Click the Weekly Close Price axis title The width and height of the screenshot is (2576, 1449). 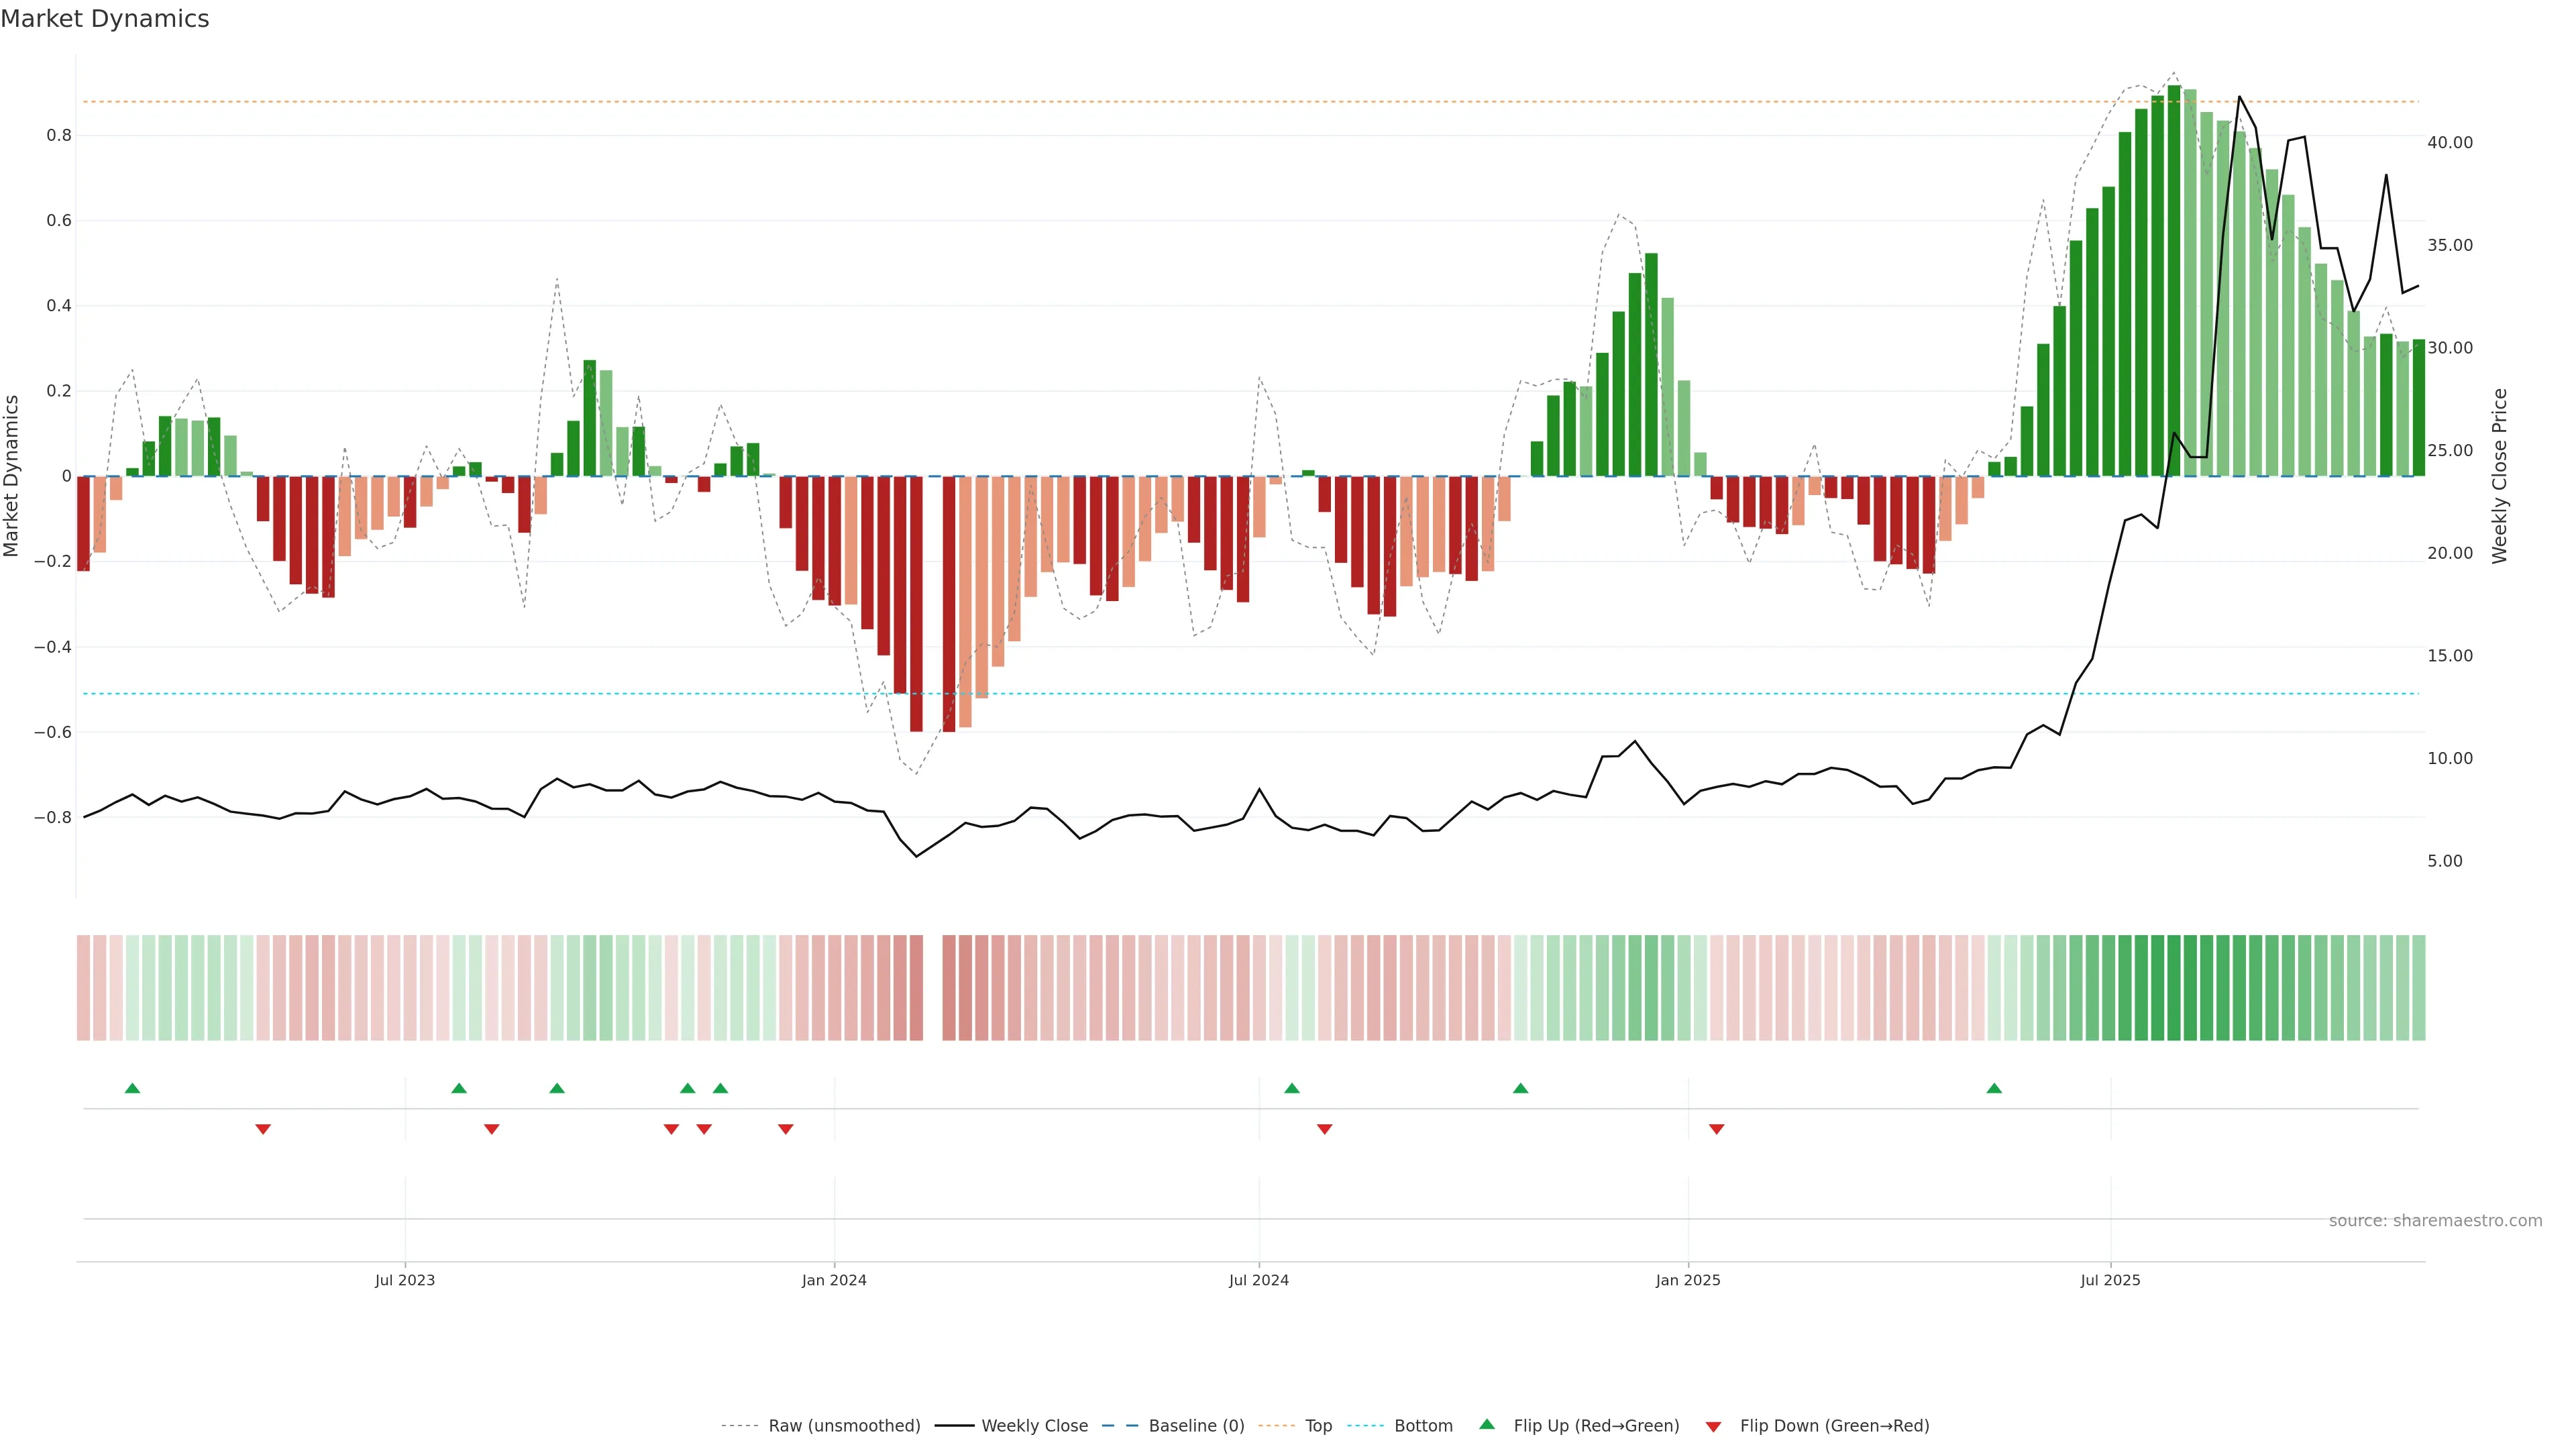point(2499,476)
